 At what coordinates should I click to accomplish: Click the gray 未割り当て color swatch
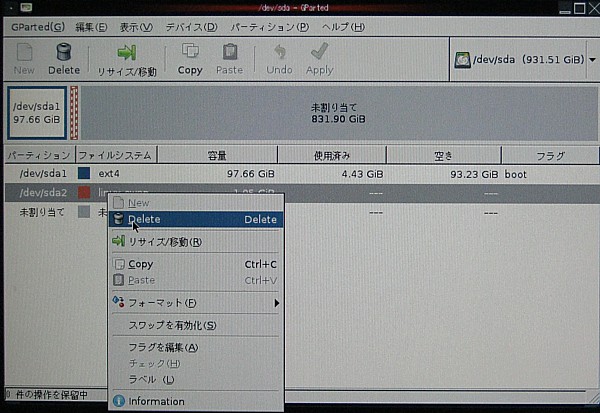coord(84,212)
